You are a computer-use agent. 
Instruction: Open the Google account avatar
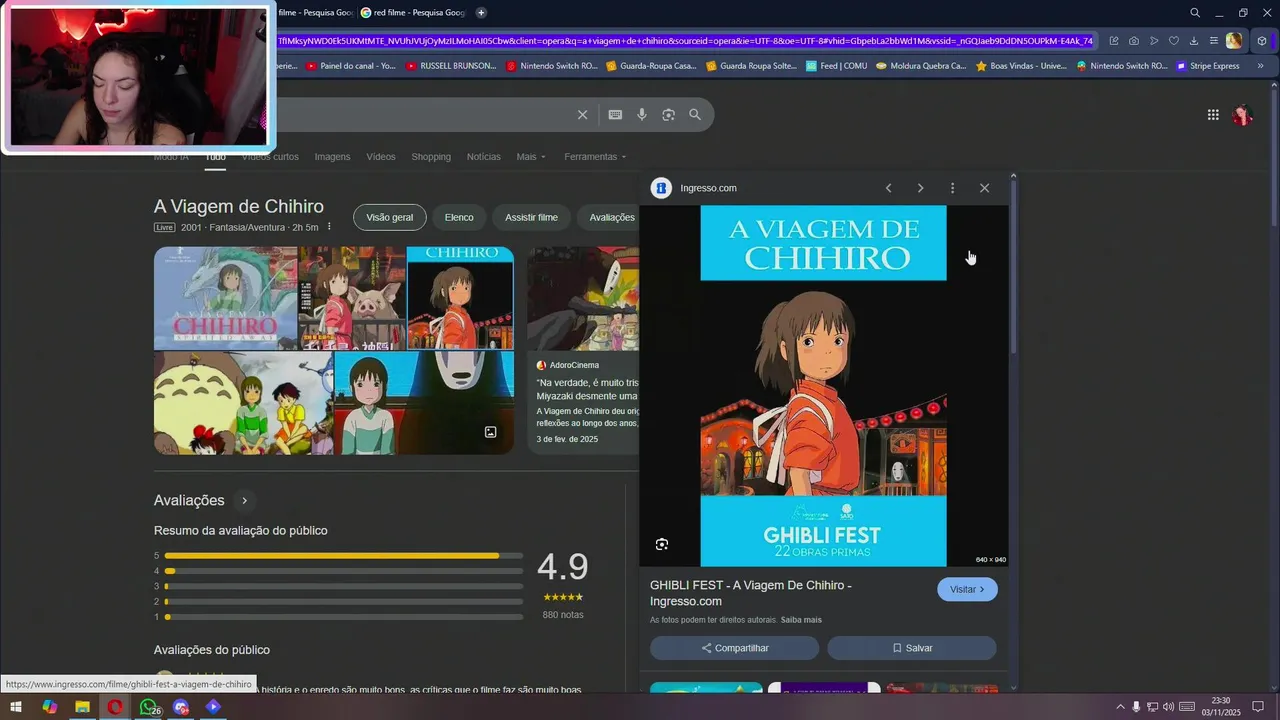point(1242,115)
